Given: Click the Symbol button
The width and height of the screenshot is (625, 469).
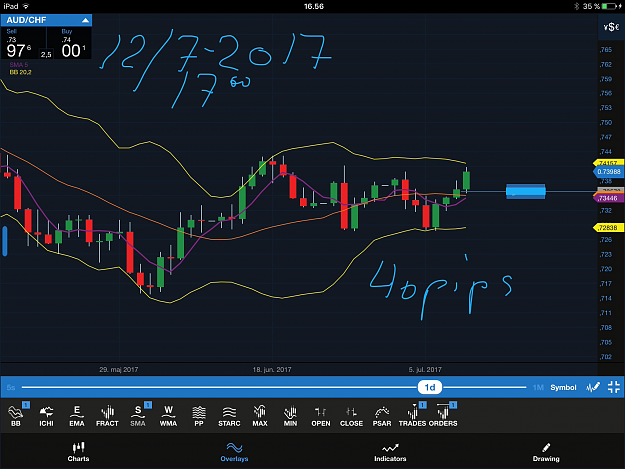Looking at the screenshot, I should (563, 387).
